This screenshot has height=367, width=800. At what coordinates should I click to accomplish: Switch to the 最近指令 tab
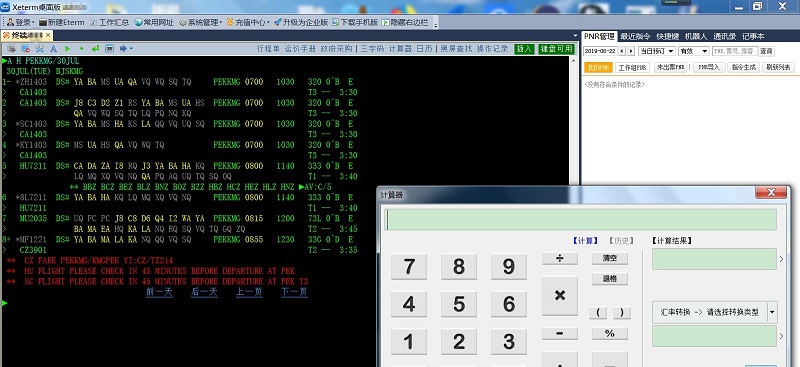[635, 36]
